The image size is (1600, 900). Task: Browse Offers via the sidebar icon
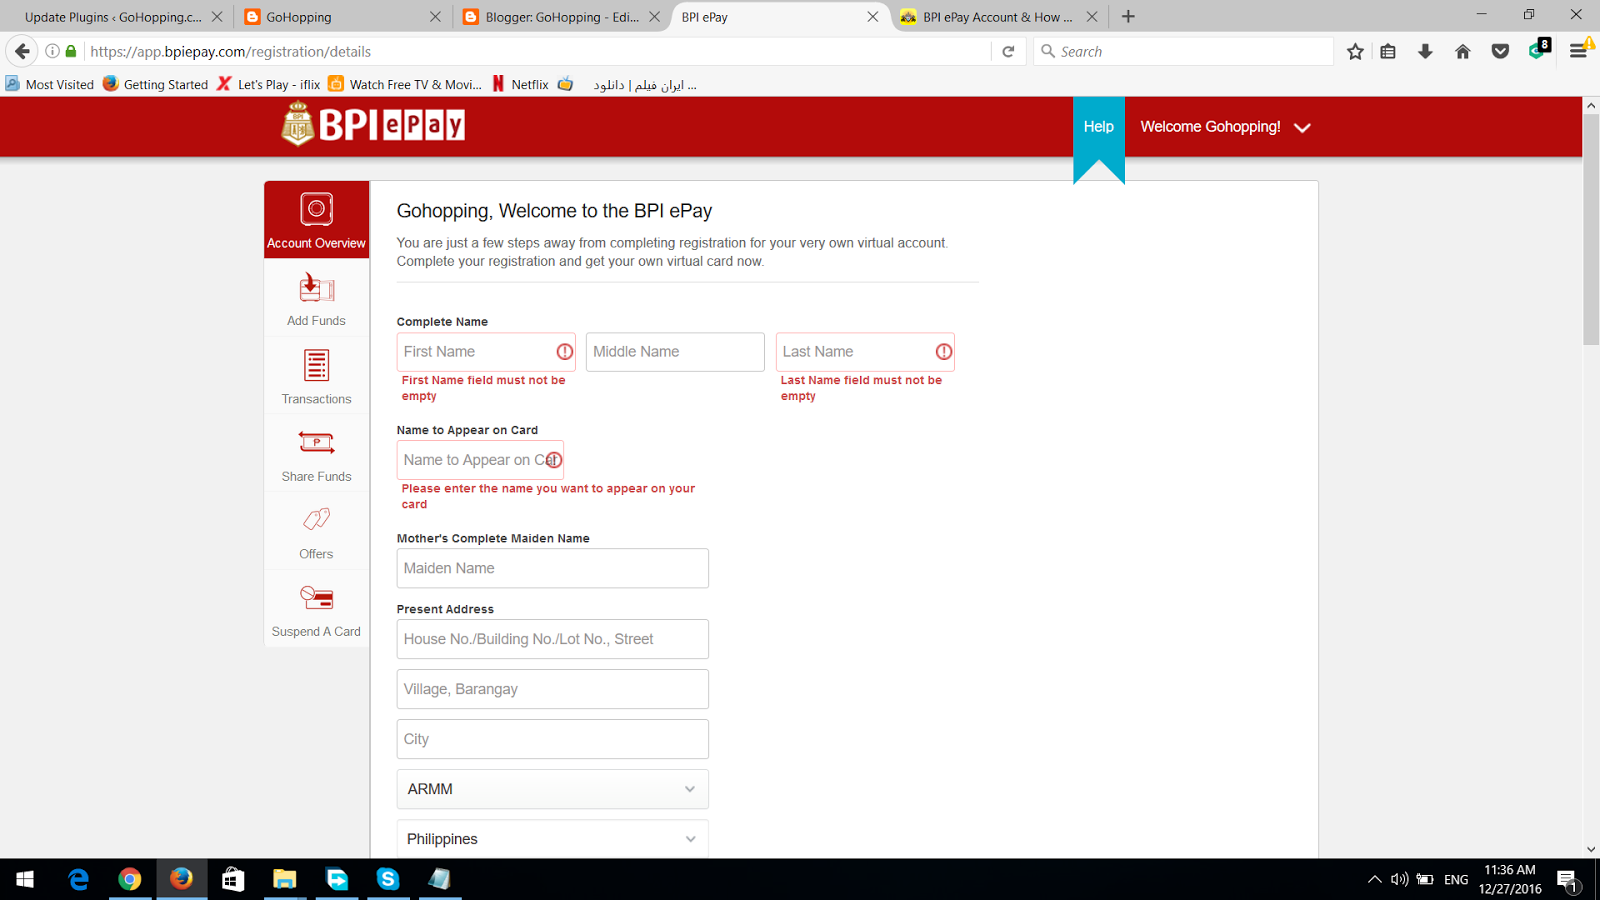click(x=316, y=531)
